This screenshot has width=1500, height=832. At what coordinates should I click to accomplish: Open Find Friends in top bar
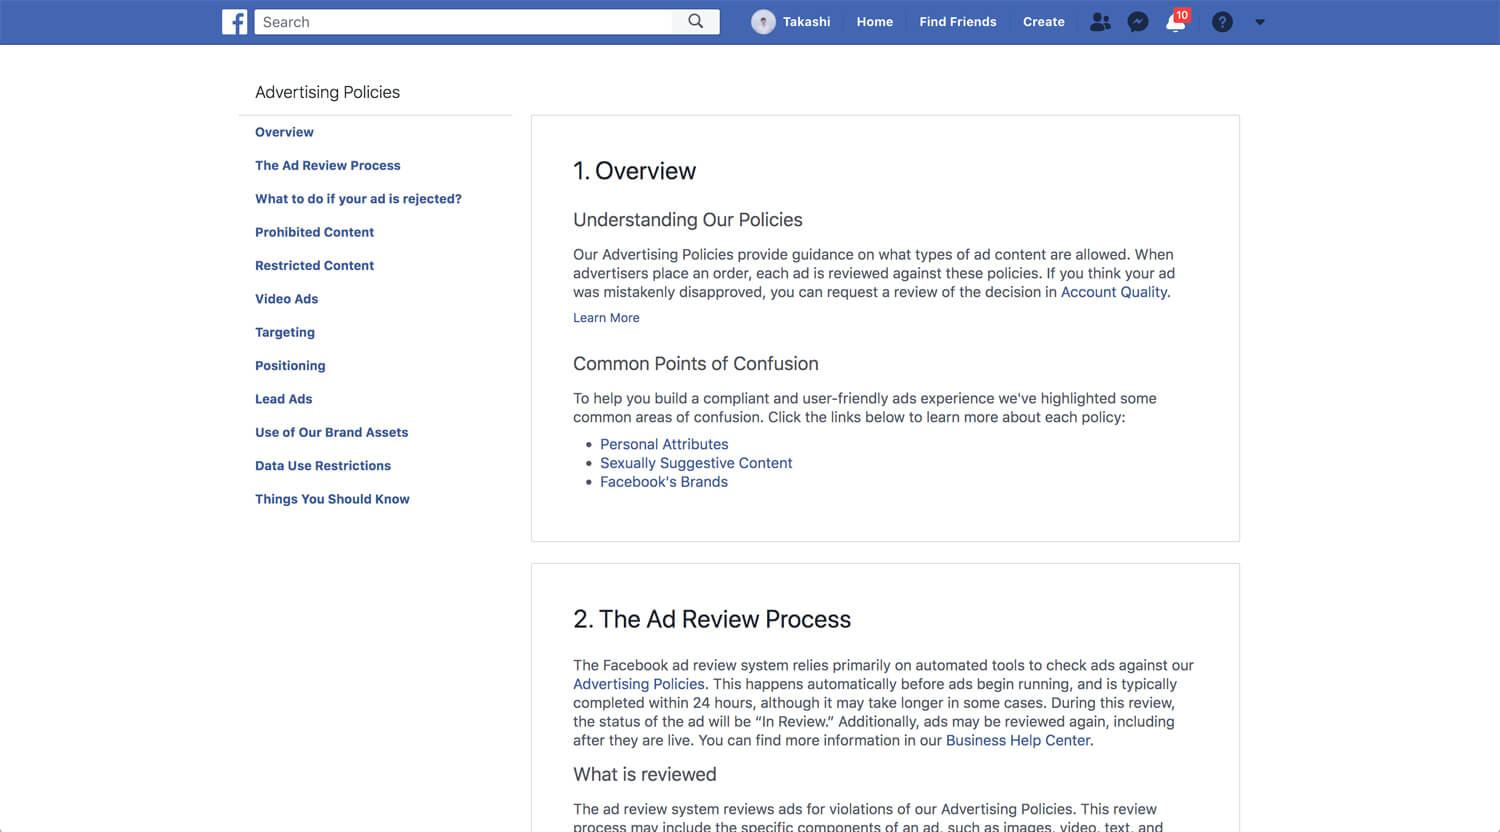pos(958,22)
